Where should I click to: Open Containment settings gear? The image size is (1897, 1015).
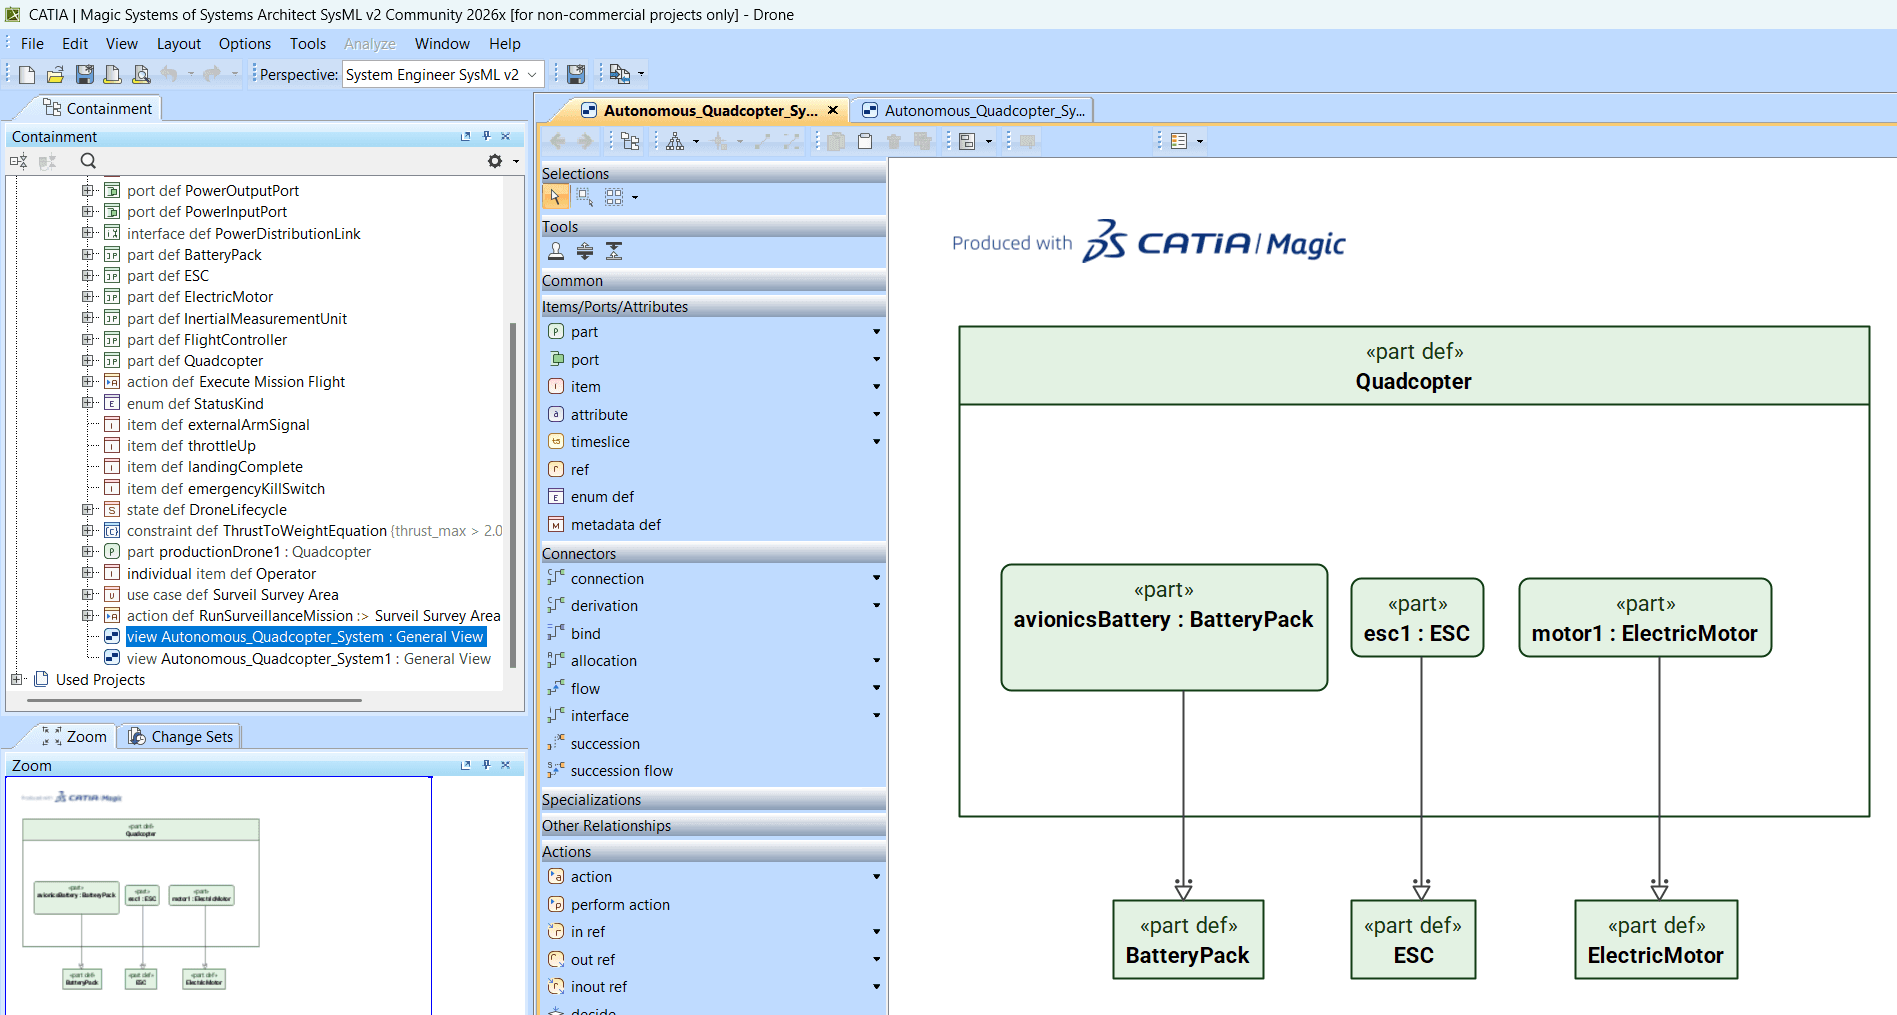coord(495,161)
